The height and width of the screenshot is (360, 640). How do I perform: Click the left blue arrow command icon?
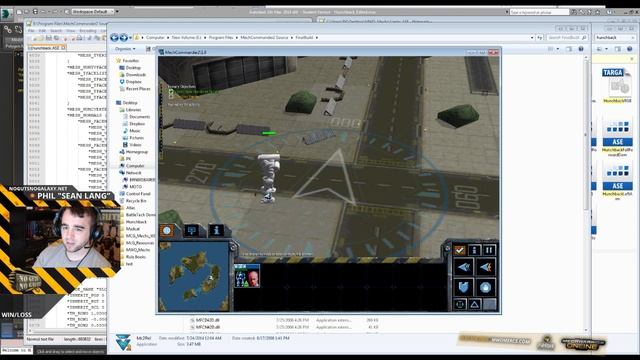pos(464,267)
